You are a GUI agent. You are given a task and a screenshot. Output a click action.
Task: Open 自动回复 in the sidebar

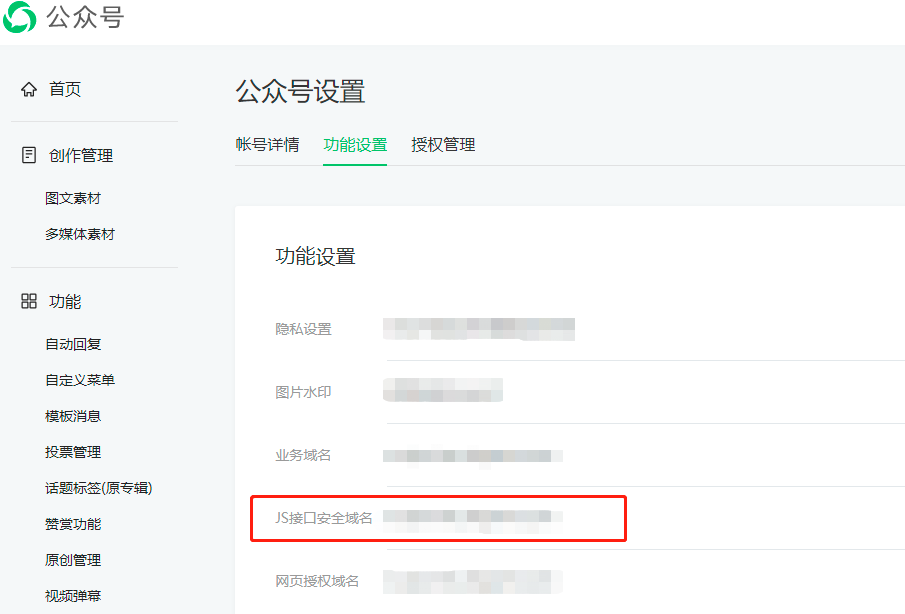coord(73,345)
